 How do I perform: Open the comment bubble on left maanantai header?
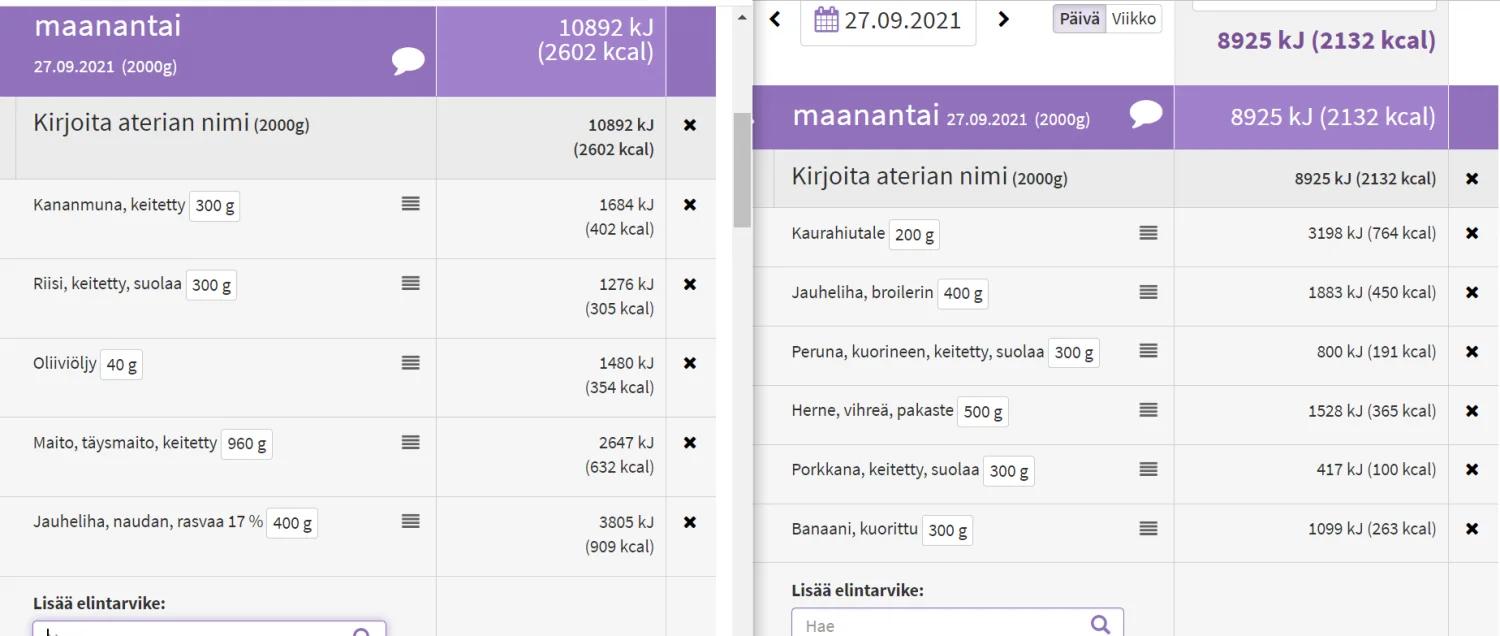pyautogui.click(x=407, y=61)
